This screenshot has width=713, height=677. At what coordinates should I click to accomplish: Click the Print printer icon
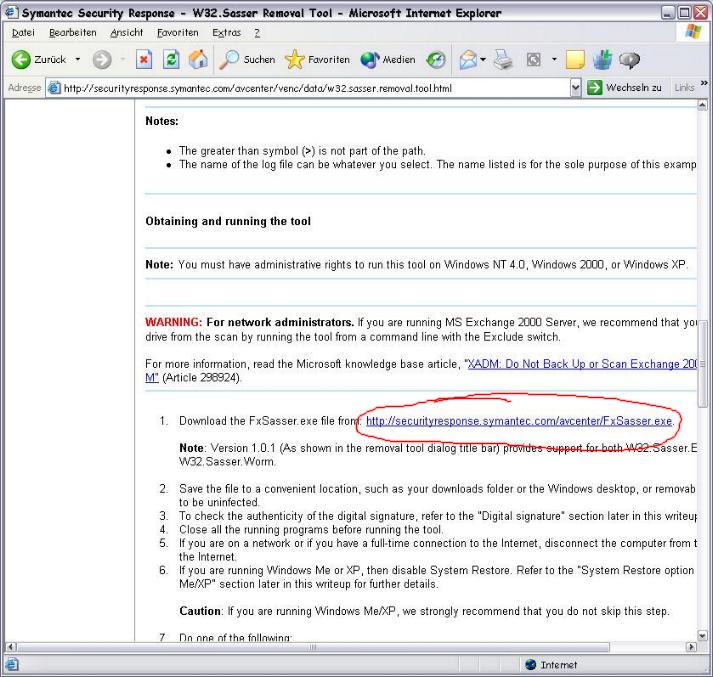pos(505,60)
